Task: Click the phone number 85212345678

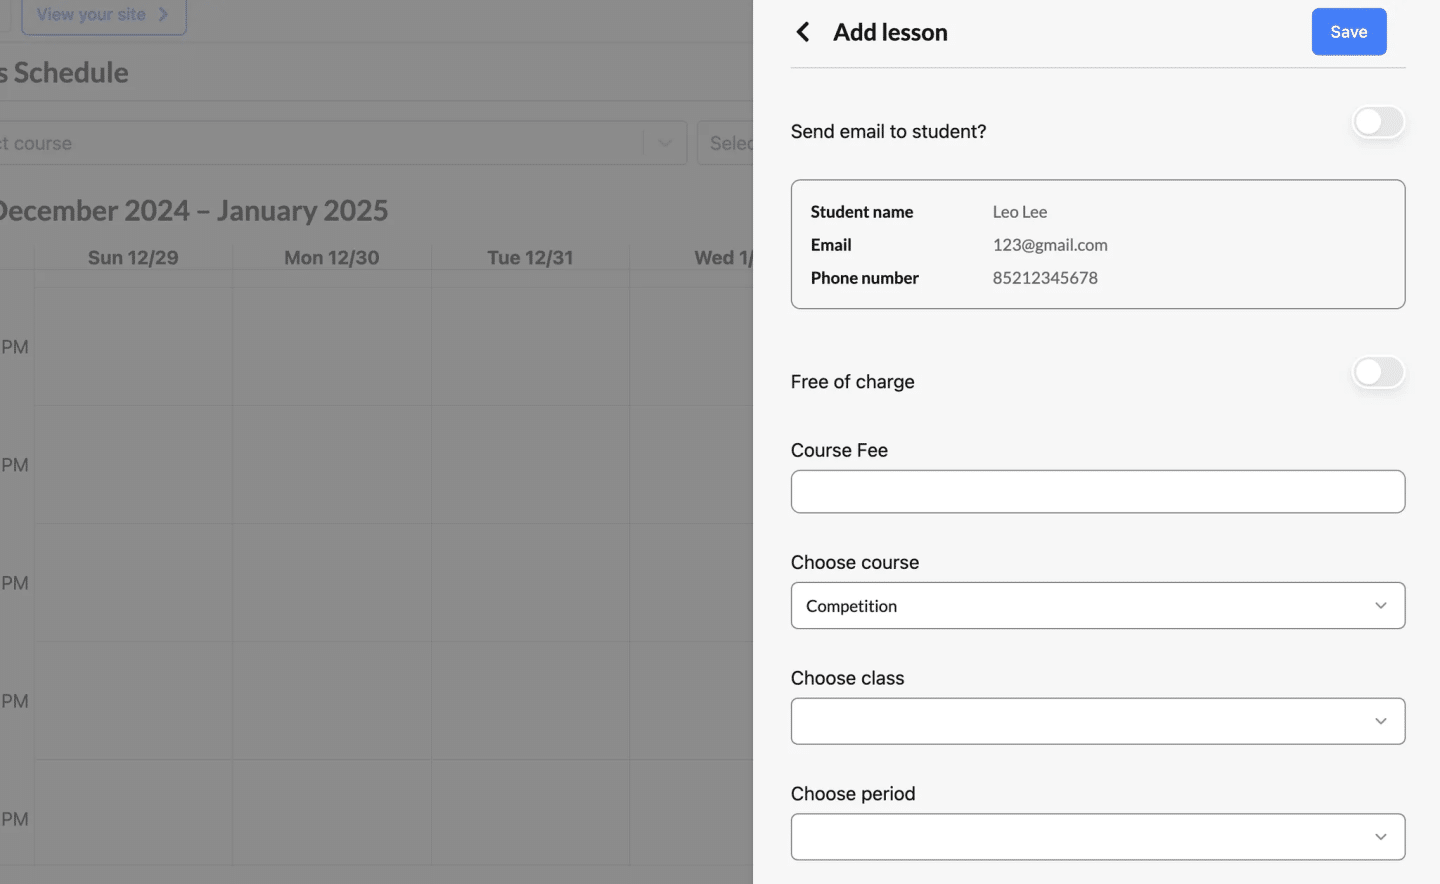Action: [x=1045, y=278]
